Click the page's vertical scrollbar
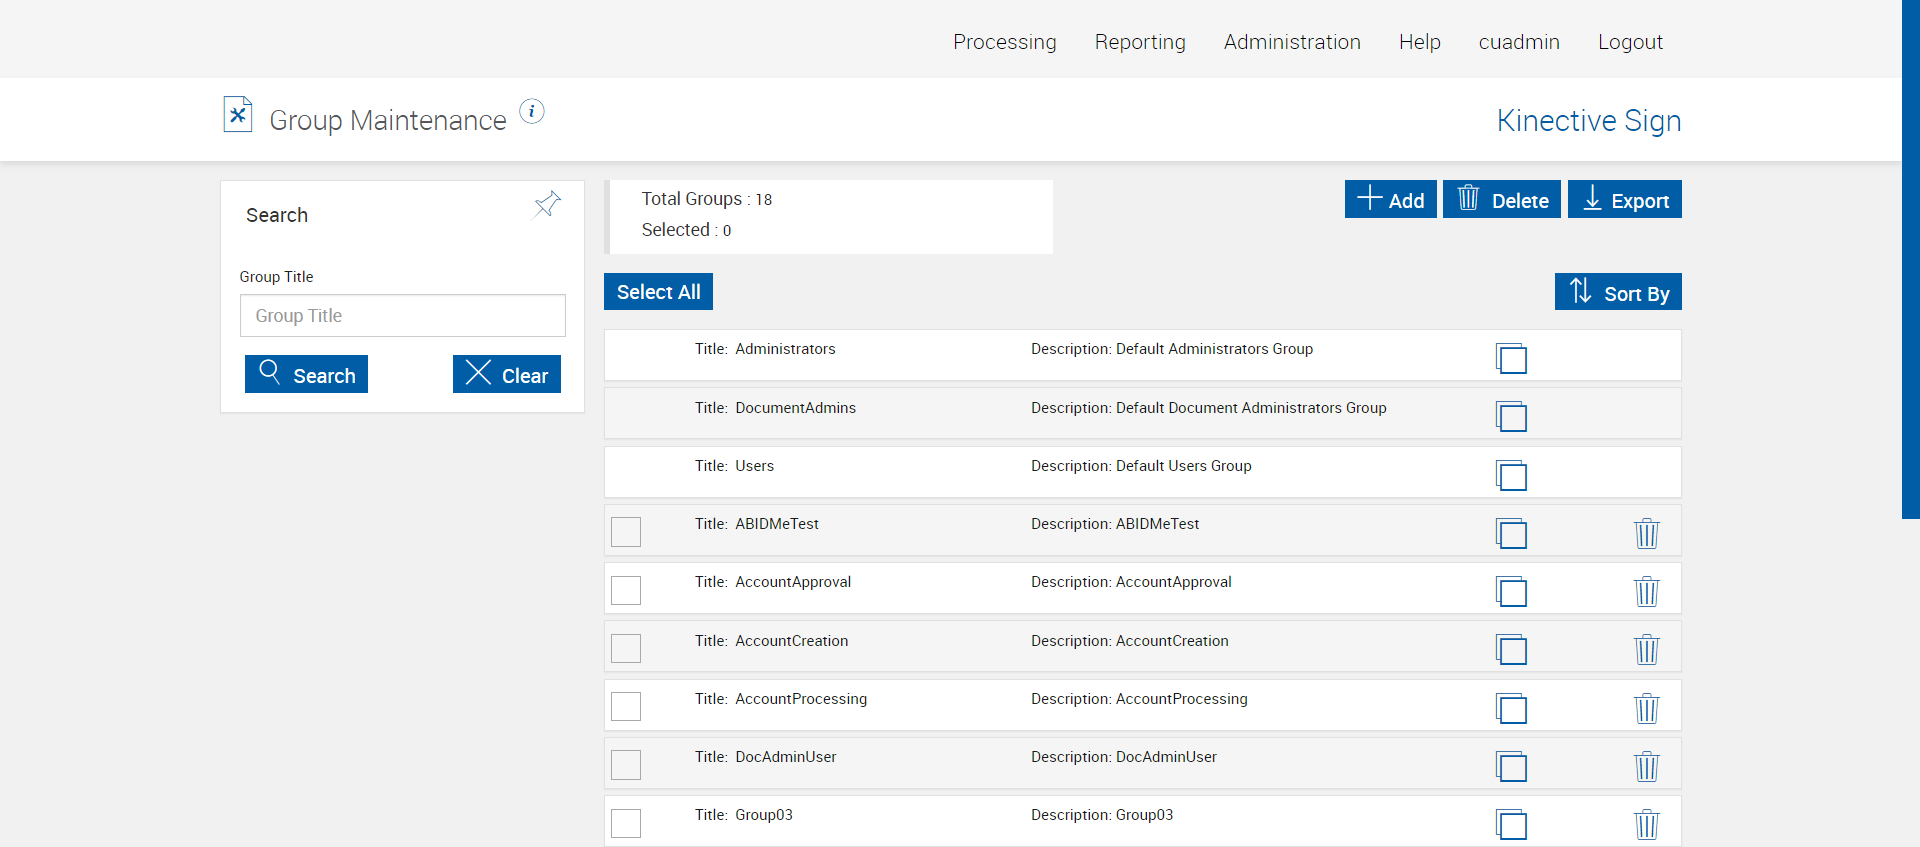 click(1910, 260)
